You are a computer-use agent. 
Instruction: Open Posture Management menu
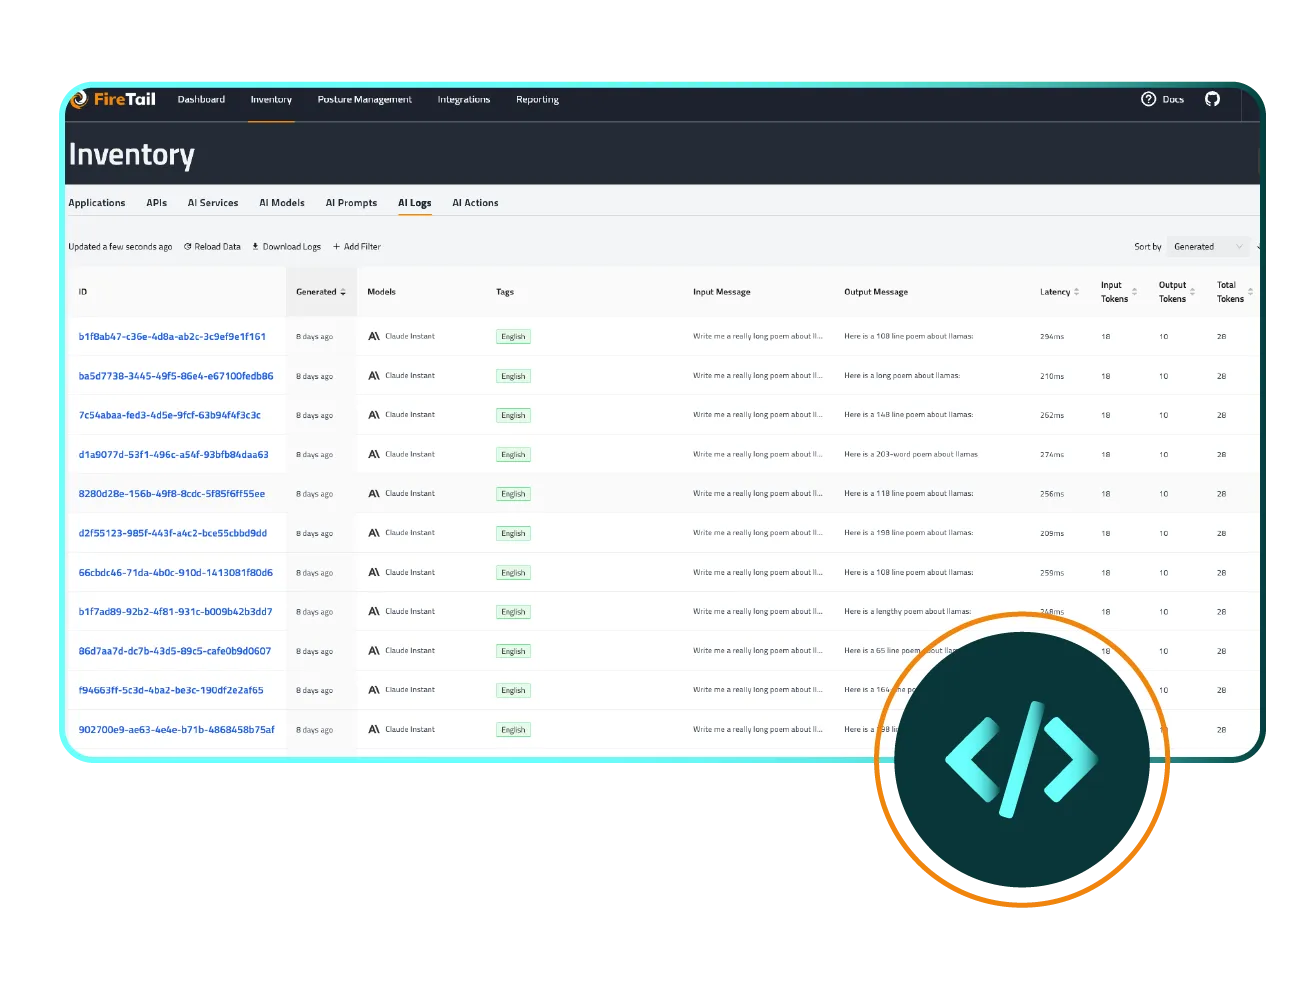[364, 99]
